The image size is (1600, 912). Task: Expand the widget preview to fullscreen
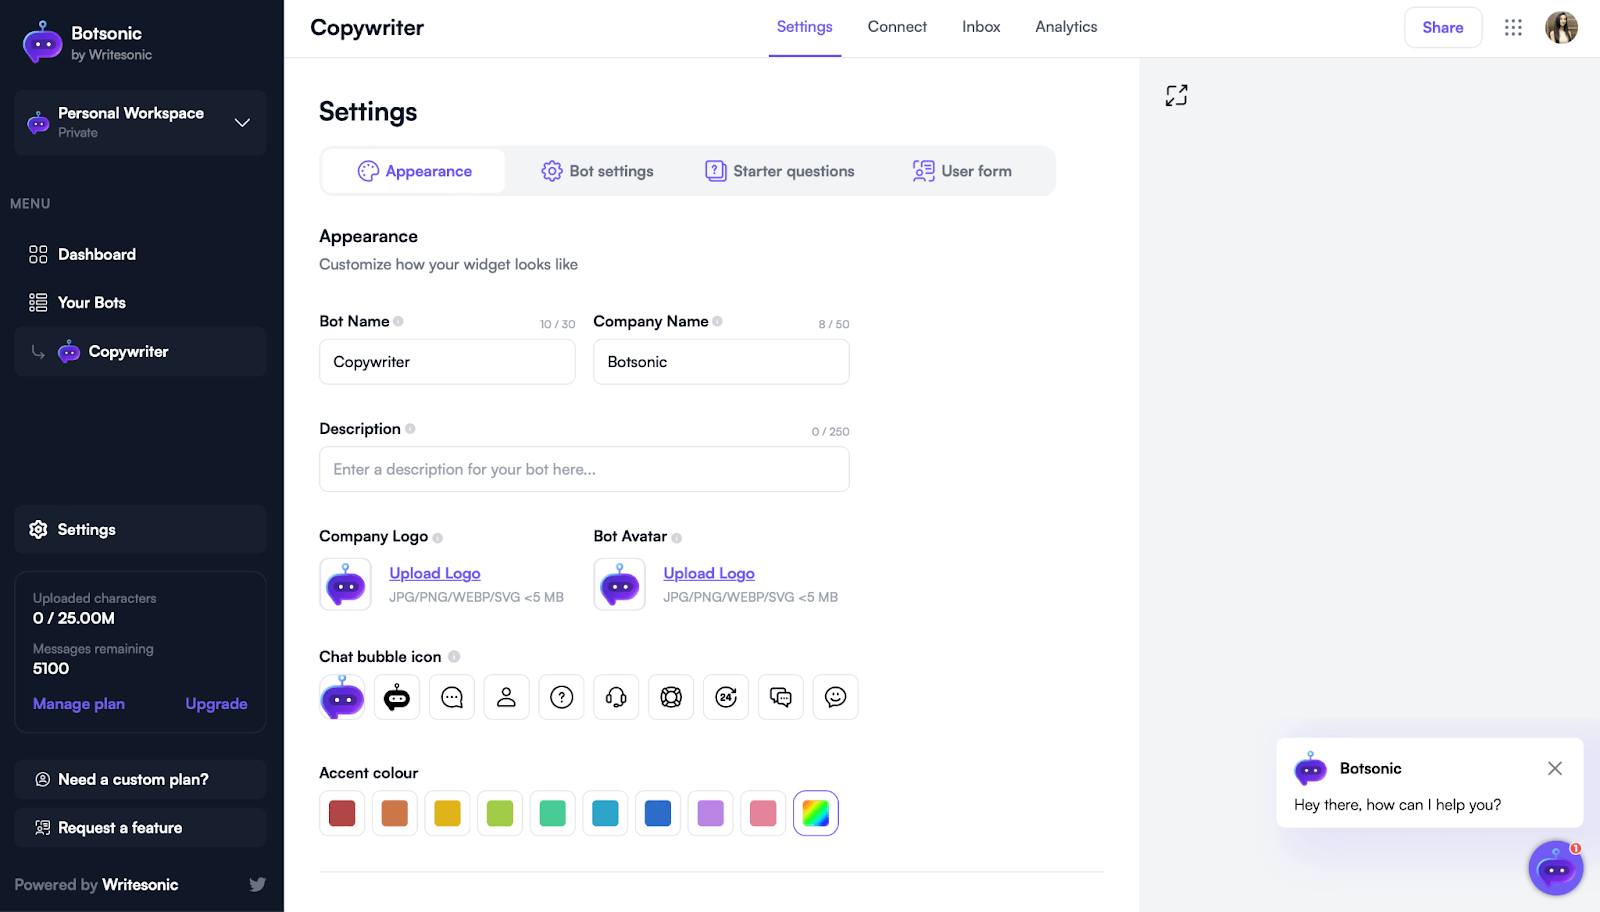[1176, 95]
